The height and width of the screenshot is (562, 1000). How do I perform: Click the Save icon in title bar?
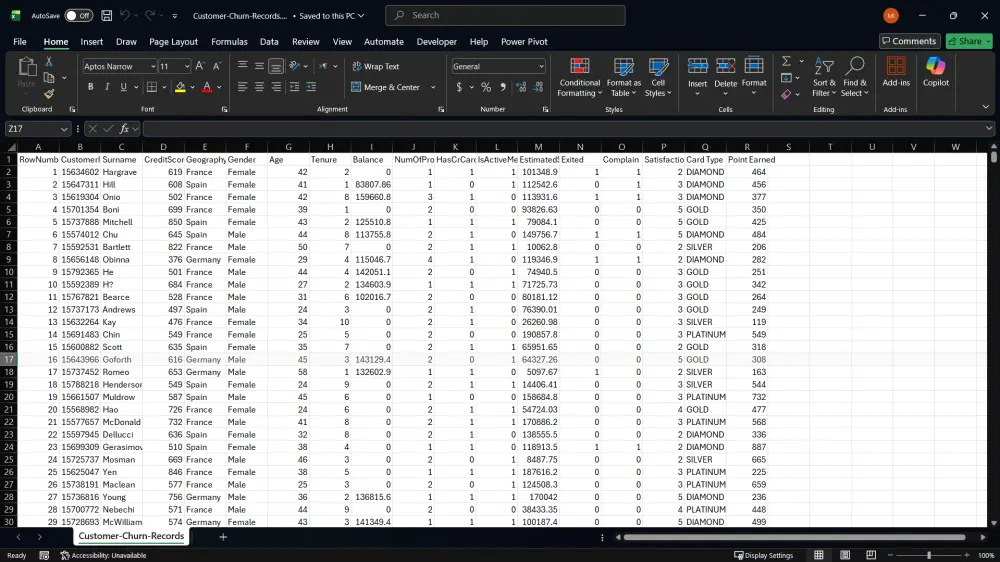click(x=107, y=15)
